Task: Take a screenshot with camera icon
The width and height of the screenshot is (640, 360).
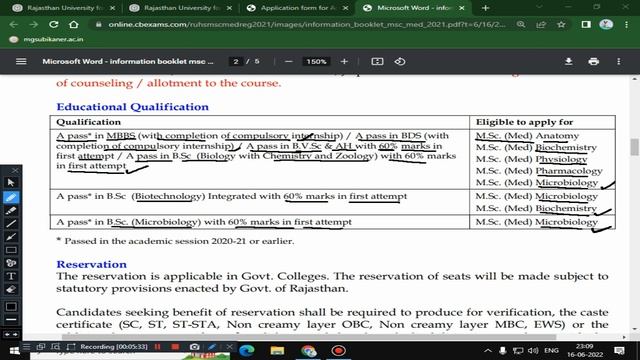Action: 195,347
